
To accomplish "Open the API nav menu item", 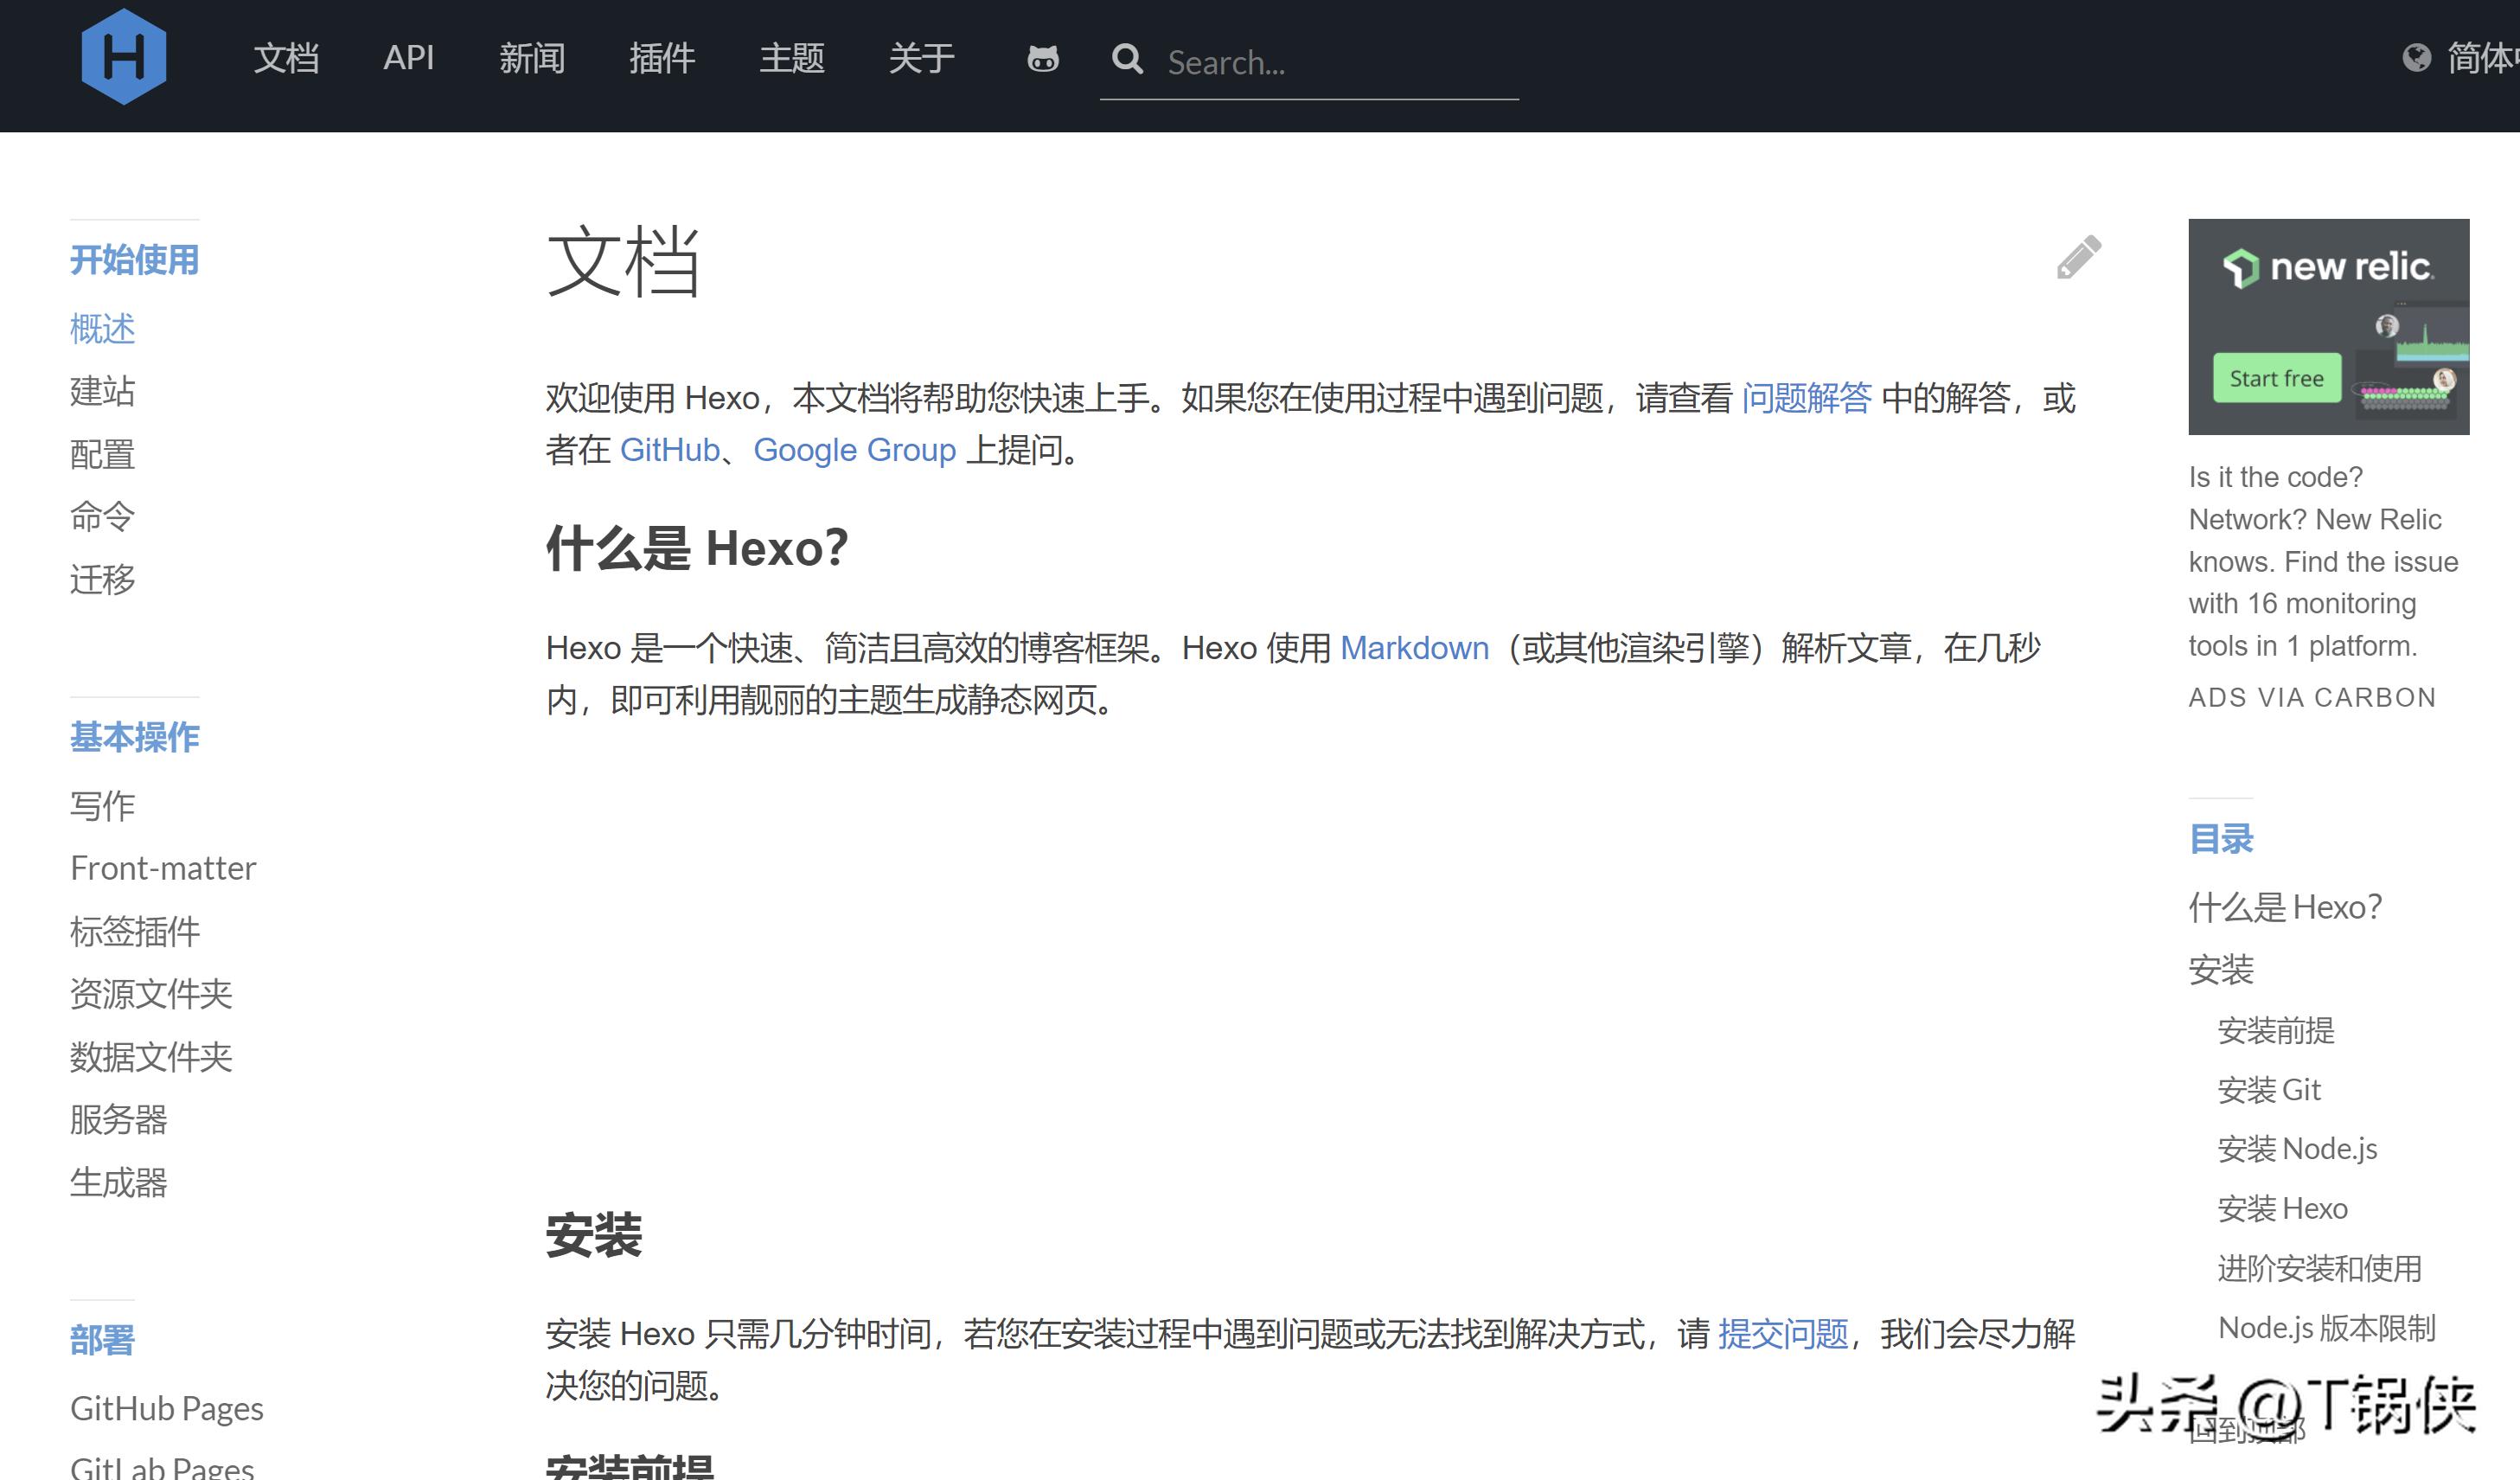I will [408, 58].
